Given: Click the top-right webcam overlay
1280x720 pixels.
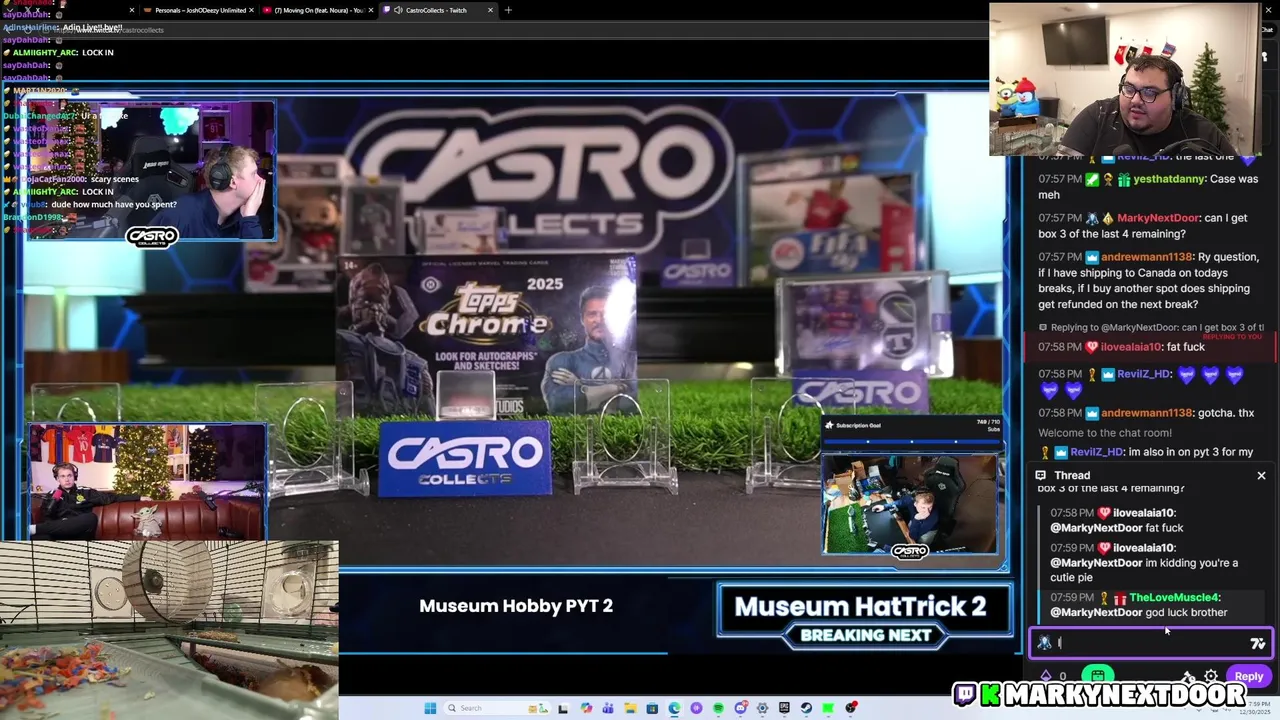Looking at the screenshot, I should coord(1126,80).
